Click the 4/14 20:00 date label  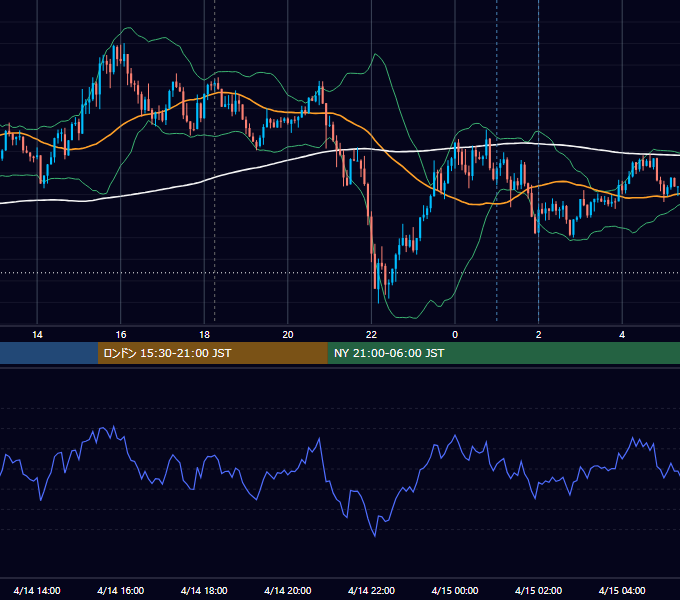tap(288, 590)
